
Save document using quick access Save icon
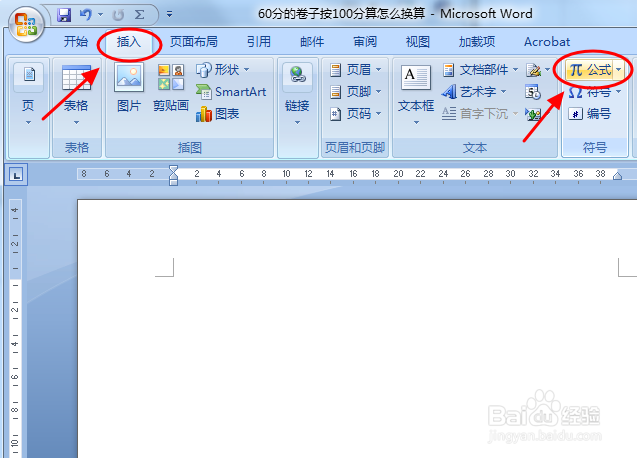coord(64,15)
